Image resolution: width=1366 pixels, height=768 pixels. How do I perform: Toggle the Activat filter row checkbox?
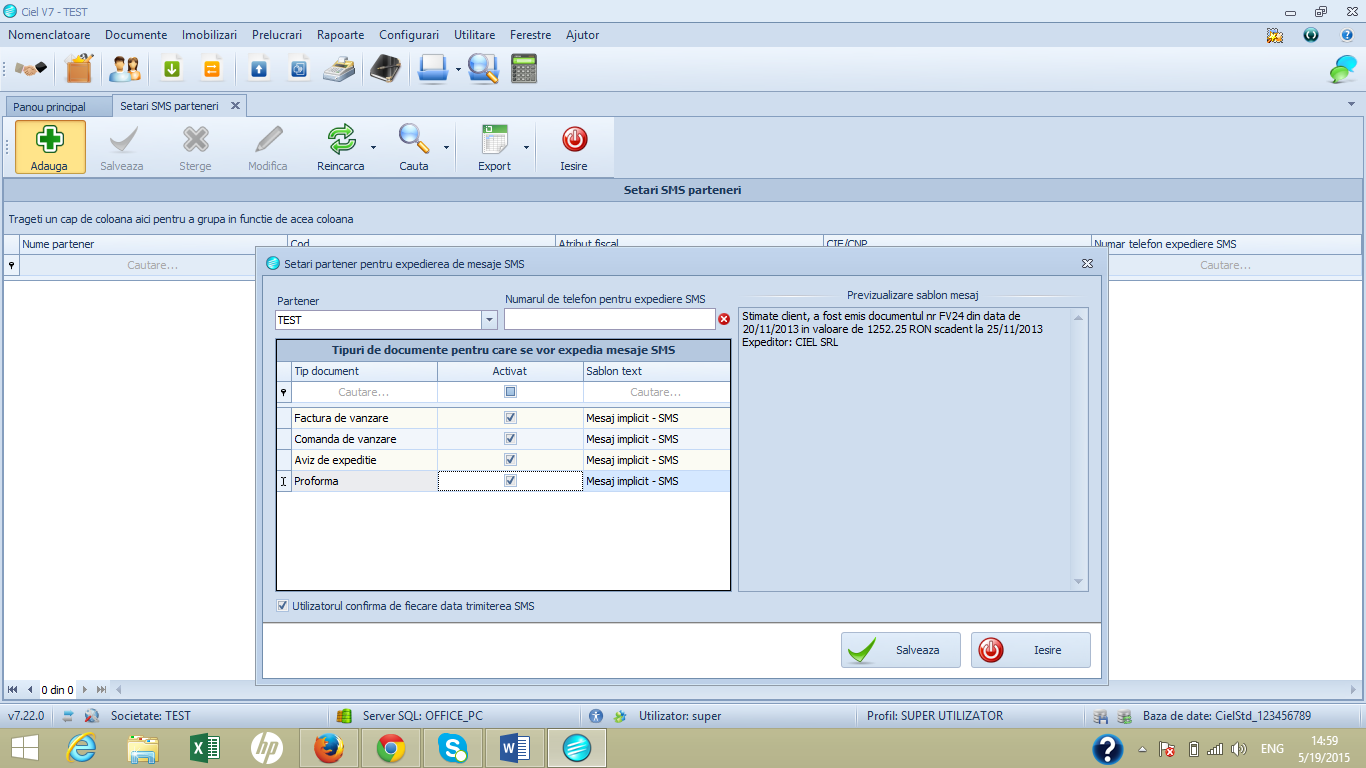pos(510,392)
